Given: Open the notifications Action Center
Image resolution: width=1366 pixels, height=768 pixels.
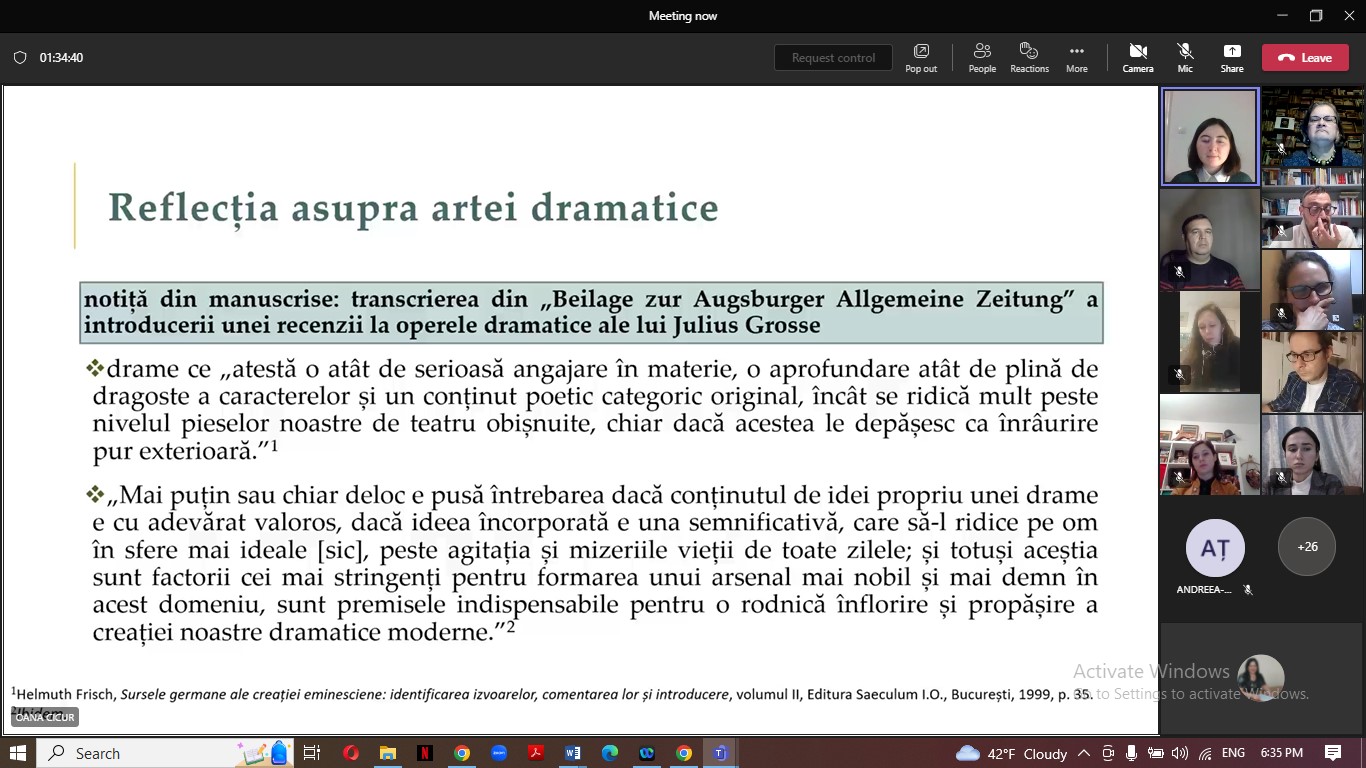Looking at the screenshot, I should [1333, 754].
